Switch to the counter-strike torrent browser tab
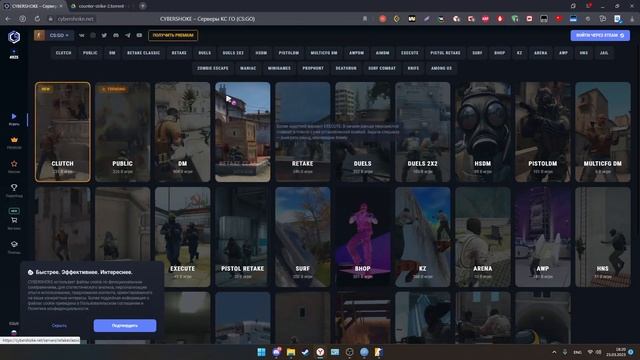Viewport: 640px width, 360px height. tap(100, 6)
